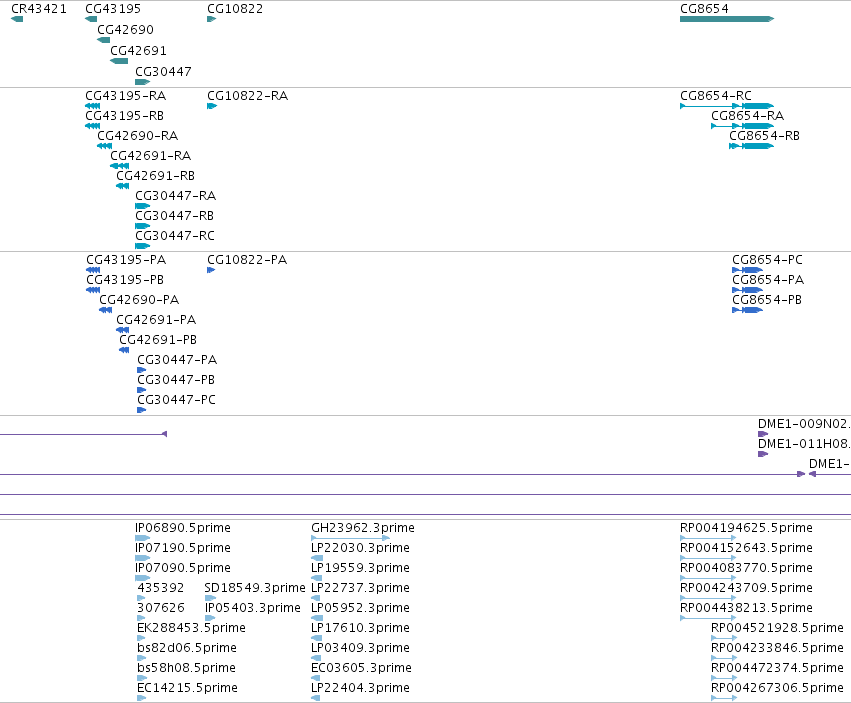Click the CR43421 gene label
Image resolution: width=851 pixels, height=703 pixels.
[x=39, y=9]
